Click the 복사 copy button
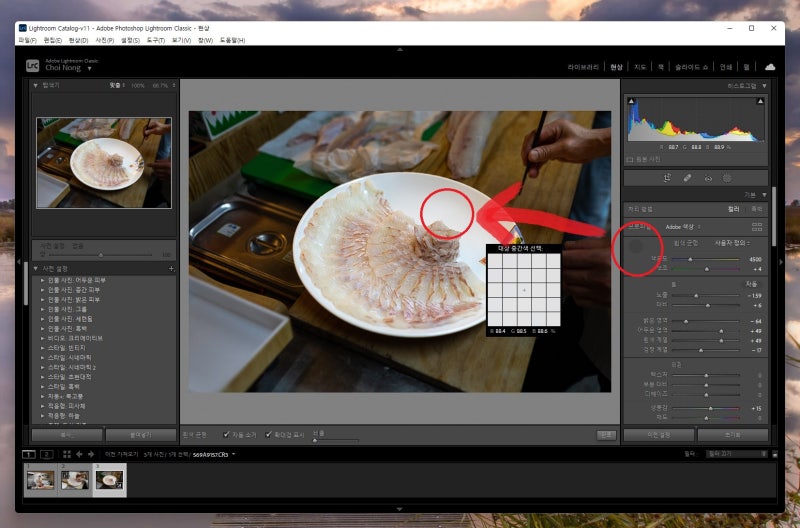The height and width of the screenshot is (528, 800). tap(67, 435)
